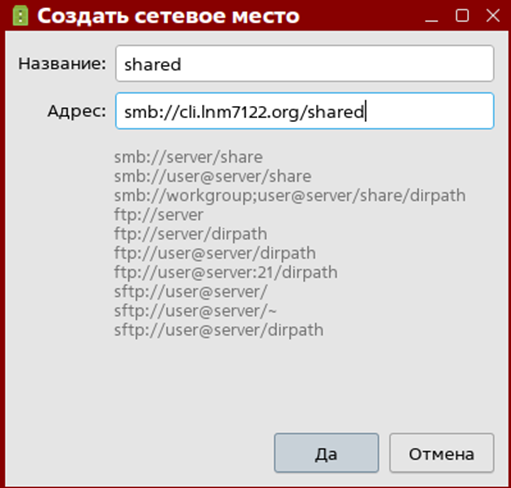Close the Создать сетевое место dialog

[x=493, y=16]
